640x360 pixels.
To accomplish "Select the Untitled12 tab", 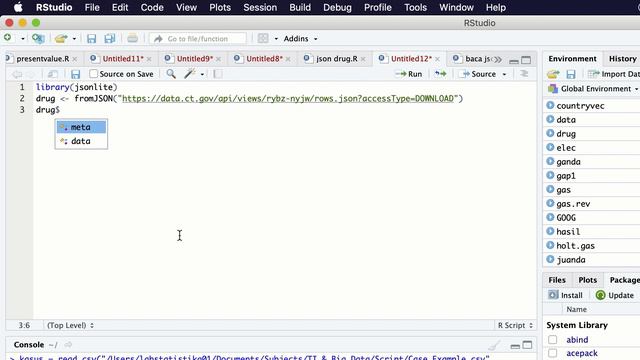I will [411, 59].
